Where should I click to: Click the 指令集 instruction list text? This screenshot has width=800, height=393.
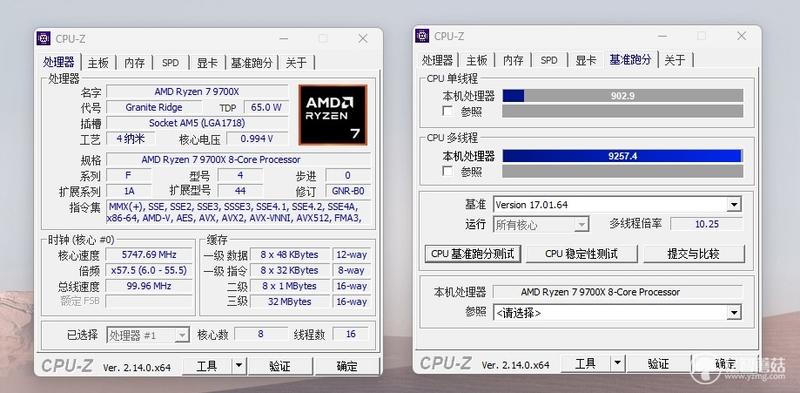pos(238,212)
